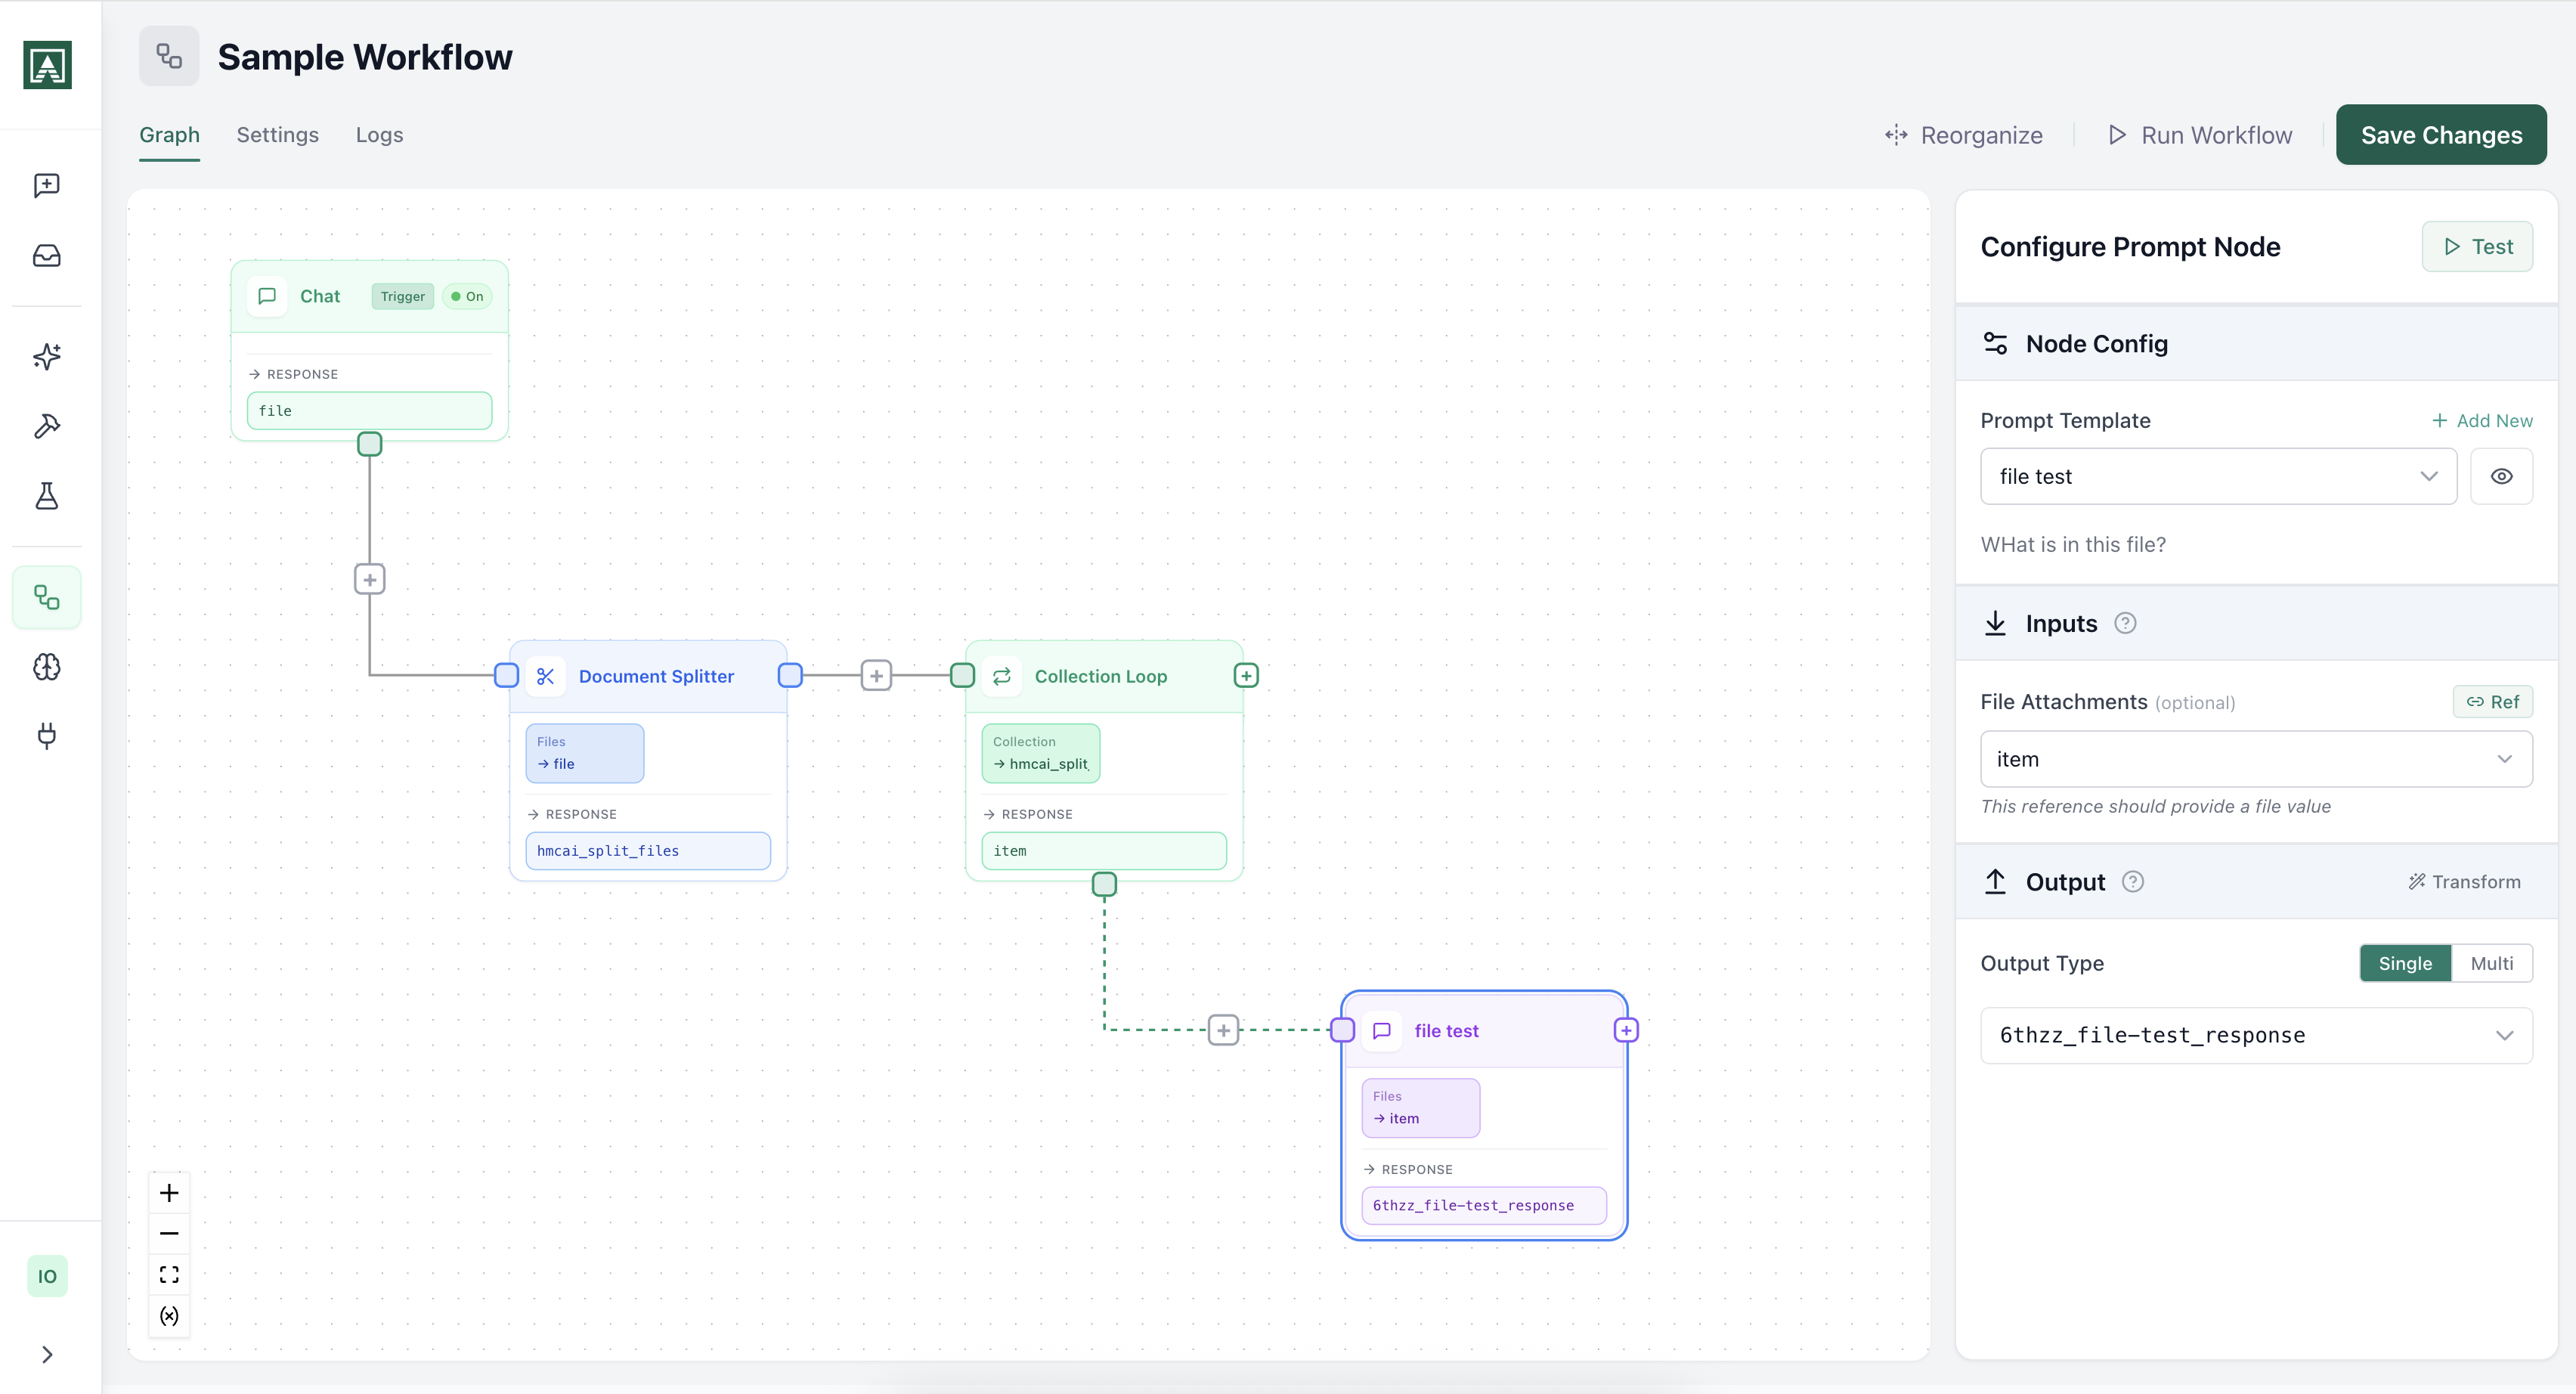Click the fit-to-view canvas control

(169, 1274)
